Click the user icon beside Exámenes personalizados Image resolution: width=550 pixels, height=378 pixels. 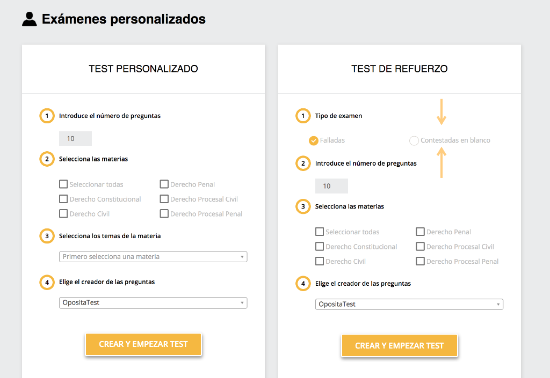click(29, 19)
